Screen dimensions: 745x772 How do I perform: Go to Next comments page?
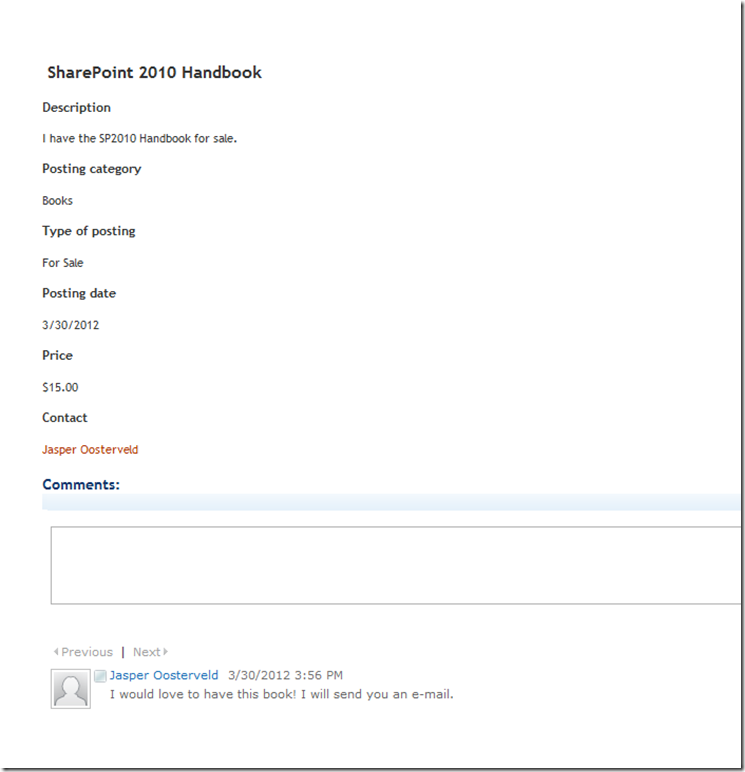(147, 652)
